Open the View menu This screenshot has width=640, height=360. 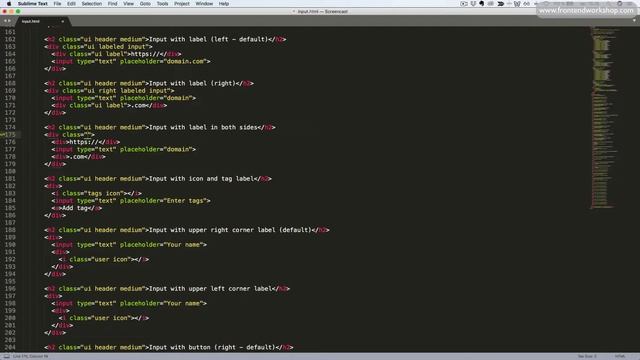pyautogui.click(x=129, y=4)
